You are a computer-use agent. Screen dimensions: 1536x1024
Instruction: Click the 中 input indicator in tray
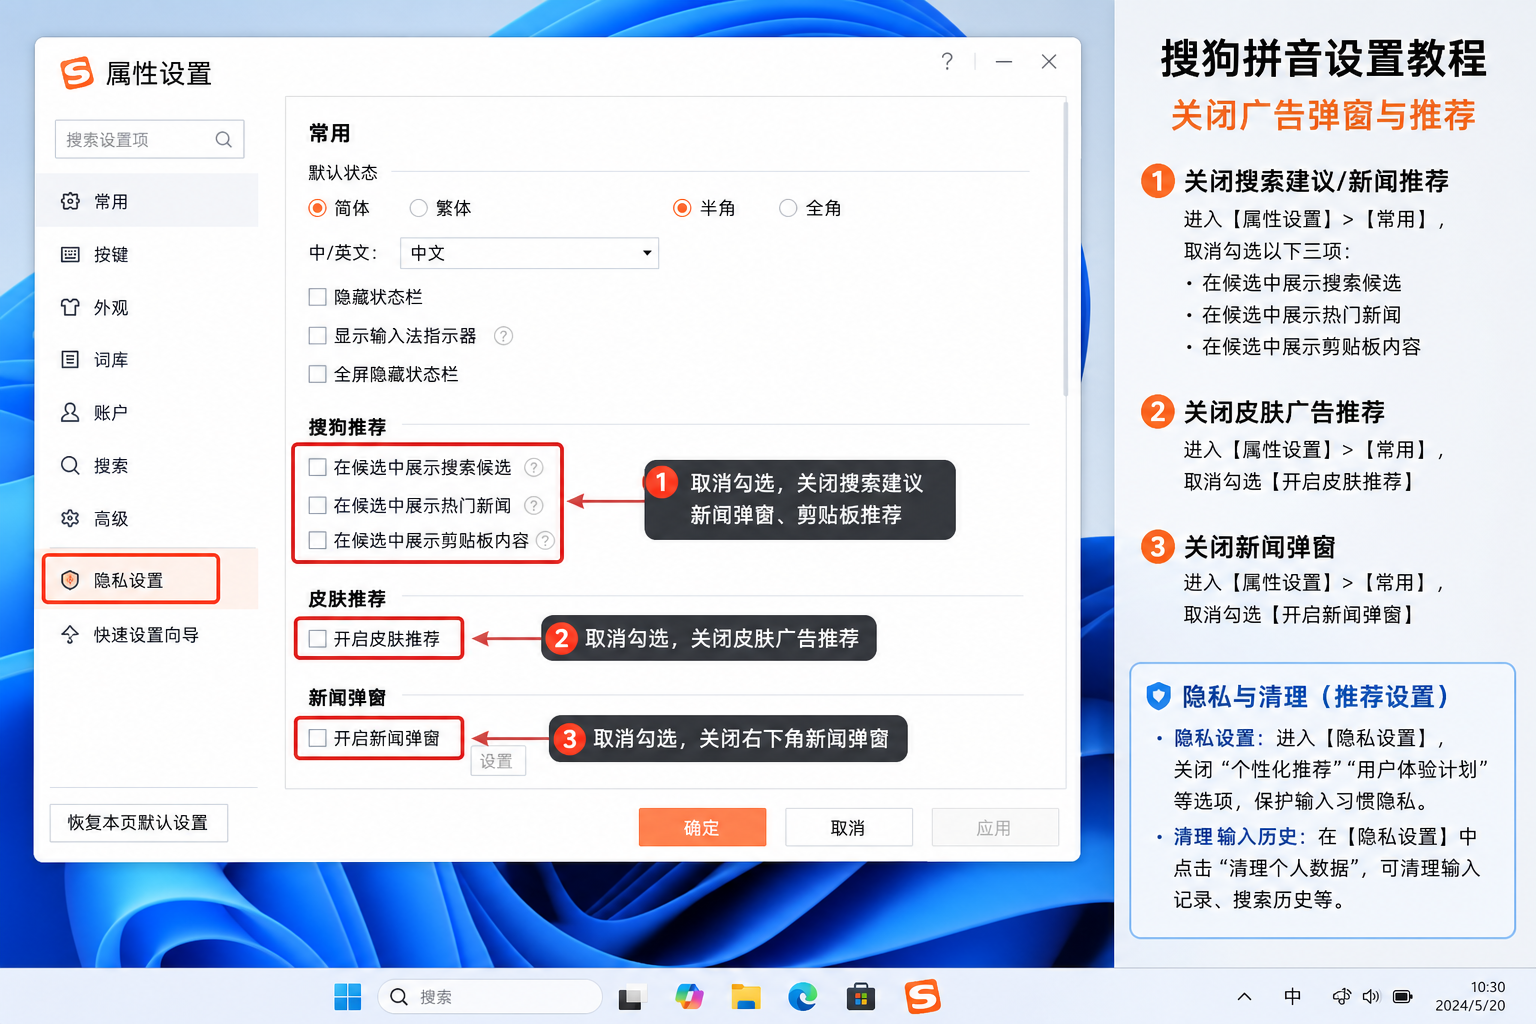1293,997
